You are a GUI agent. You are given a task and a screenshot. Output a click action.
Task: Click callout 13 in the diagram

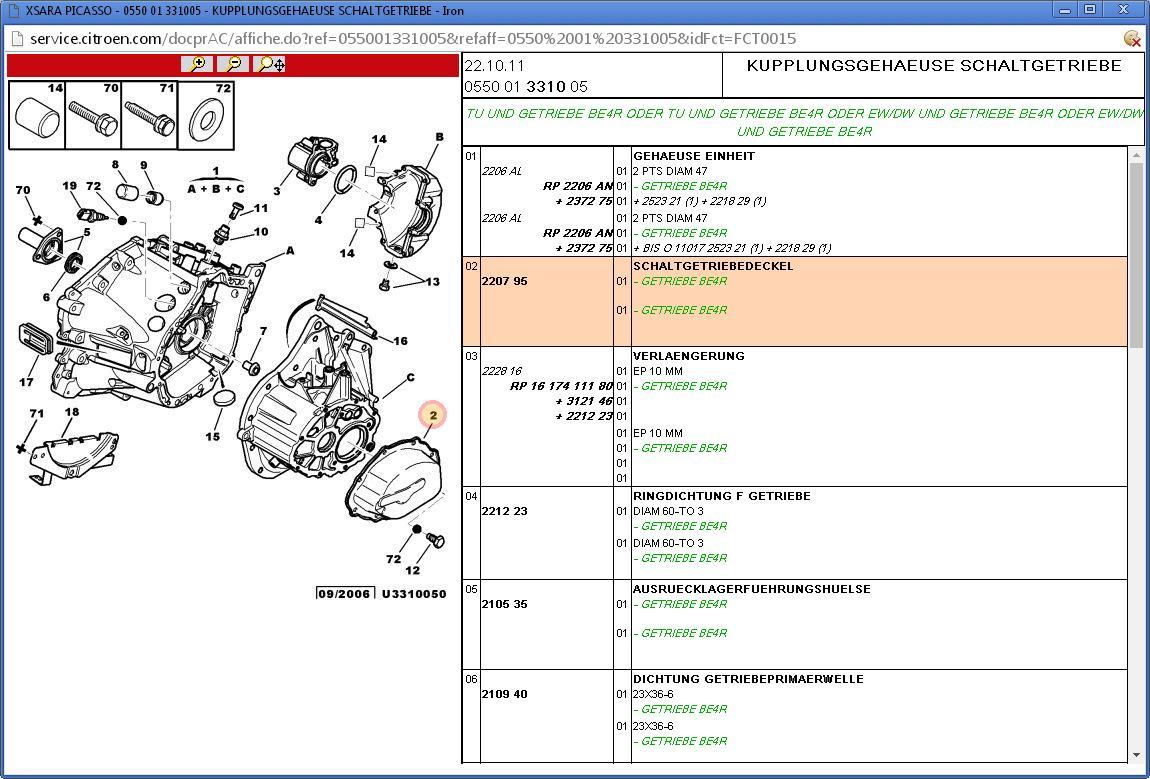pos(433,282)
